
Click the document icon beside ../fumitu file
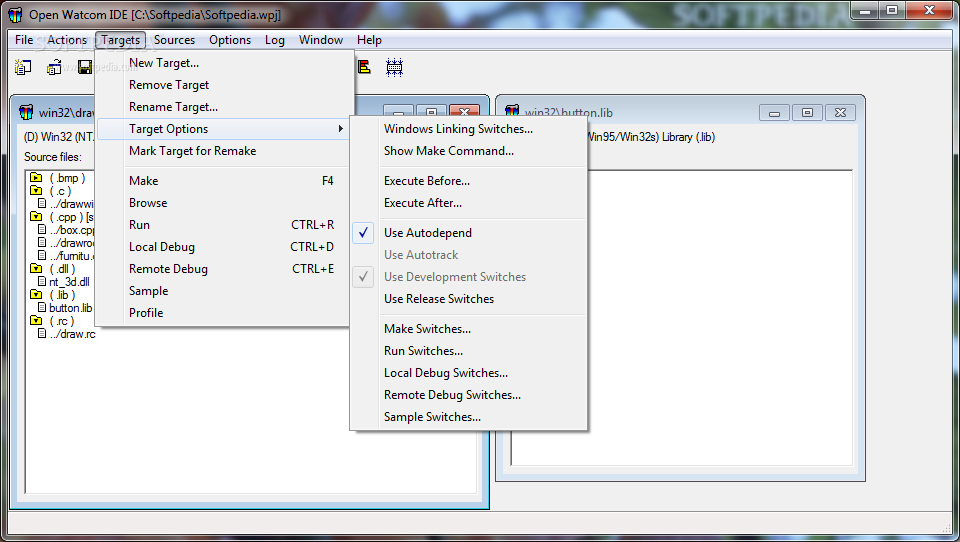click(42, 255)
